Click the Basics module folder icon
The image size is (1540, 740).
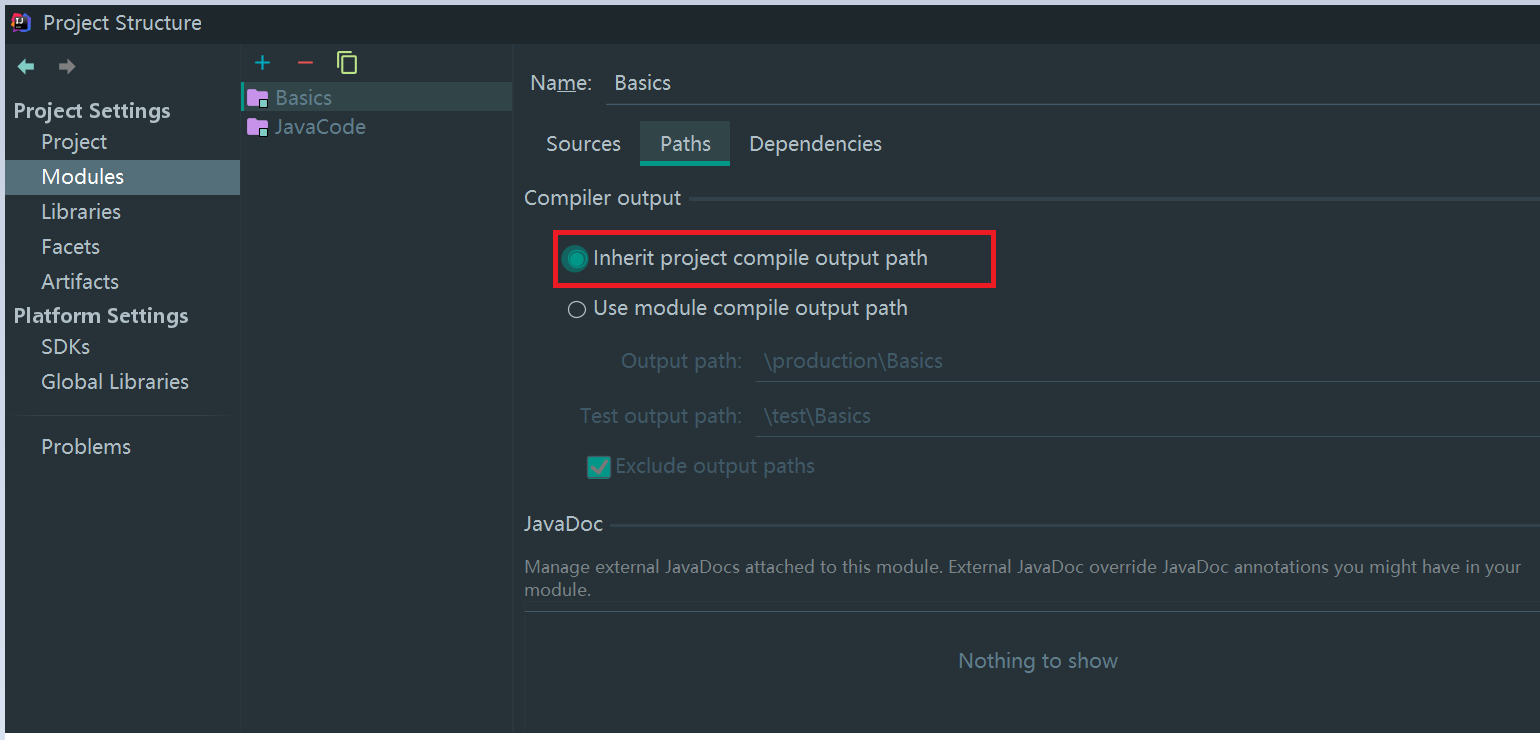coord(259,97)
